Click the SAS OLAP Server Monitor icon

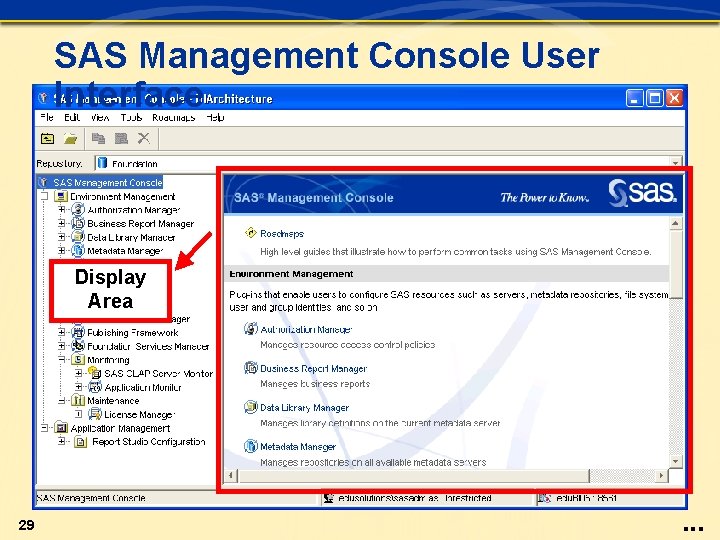point(95,373)
